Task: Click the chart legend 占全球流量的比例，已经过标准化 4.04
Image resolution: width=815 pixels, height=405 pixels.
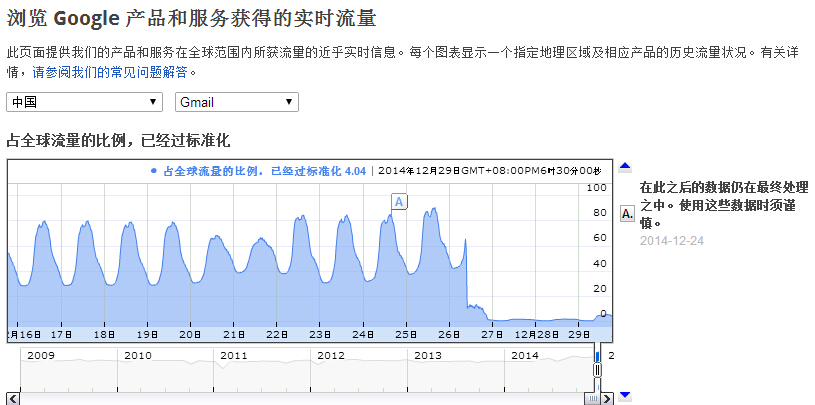Action: pyautogui.click(x=258, y=171)
